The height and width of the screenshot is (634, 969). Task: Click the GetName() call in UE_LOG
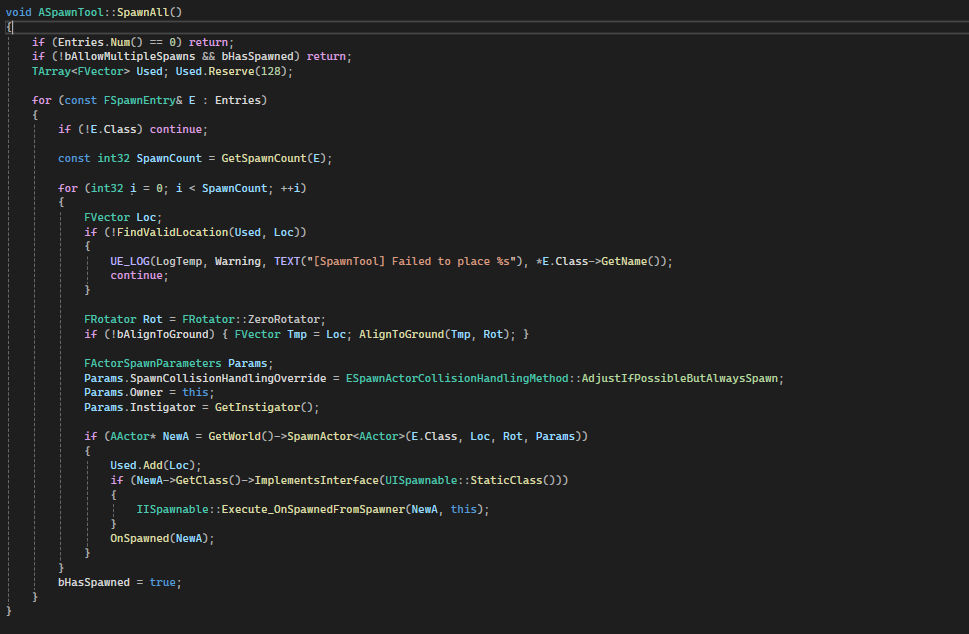(x=630, y=261)
